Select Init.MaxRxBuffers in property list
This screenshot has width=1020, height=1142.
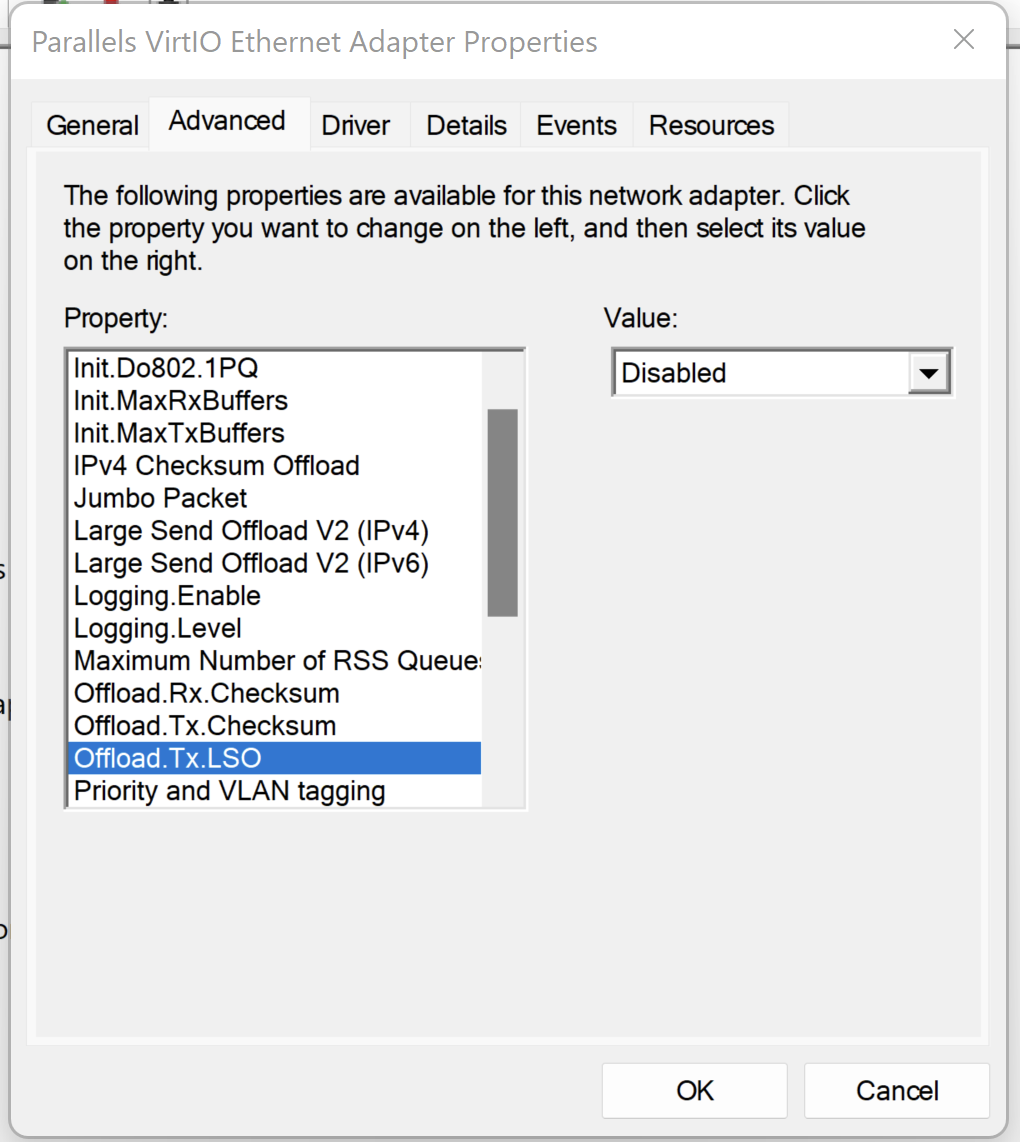point(181,401)
